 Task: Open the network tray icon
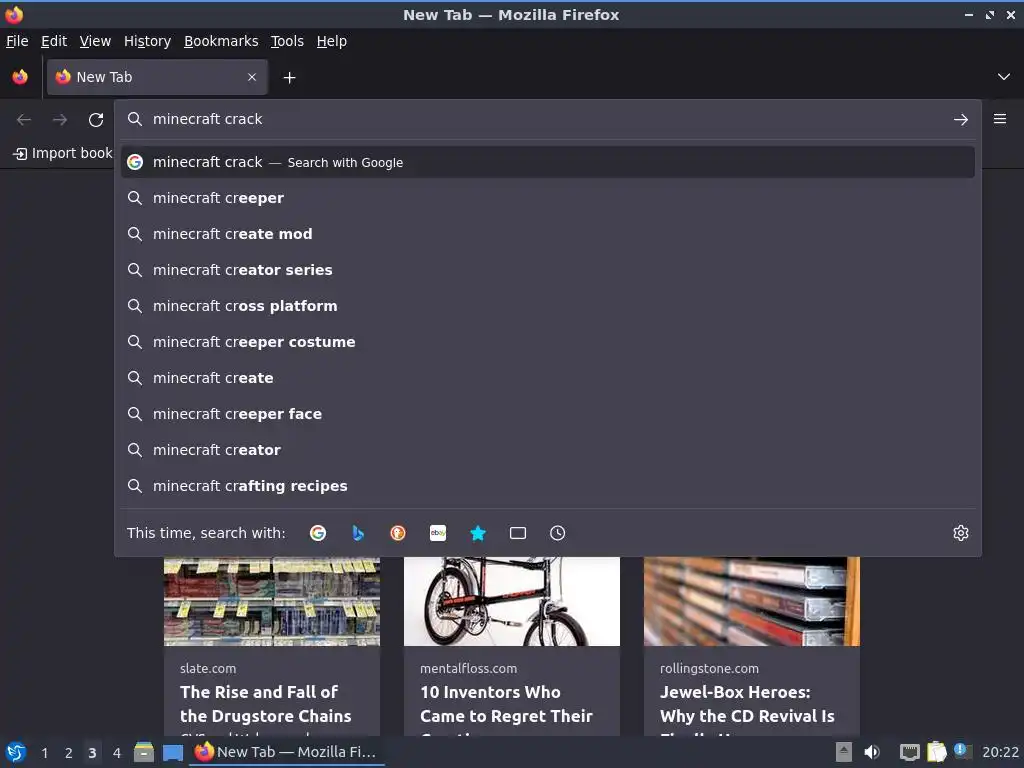909,752
